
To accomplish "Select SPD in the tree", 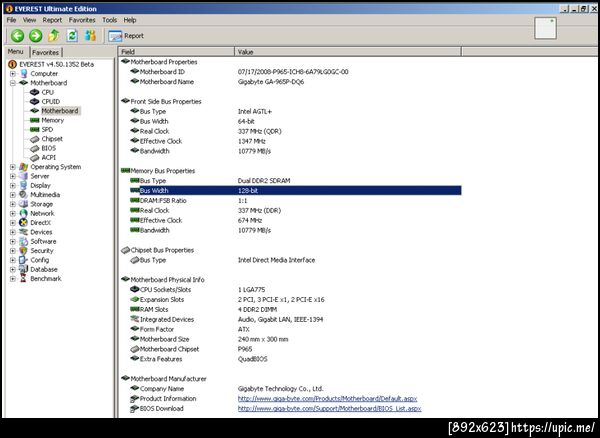I will (x=47, y=129).
